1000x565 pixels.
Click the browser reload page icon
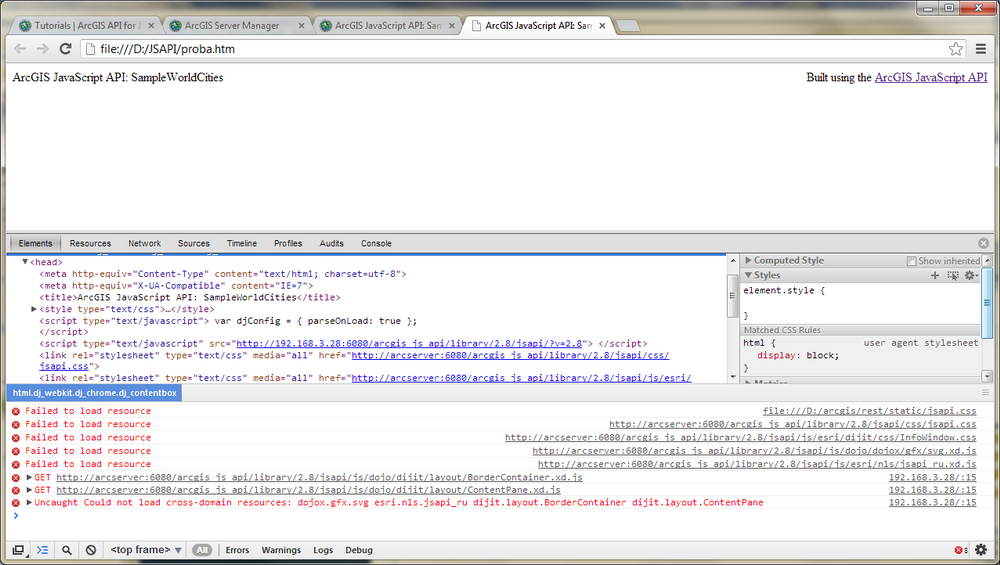(x=66, y=48)
